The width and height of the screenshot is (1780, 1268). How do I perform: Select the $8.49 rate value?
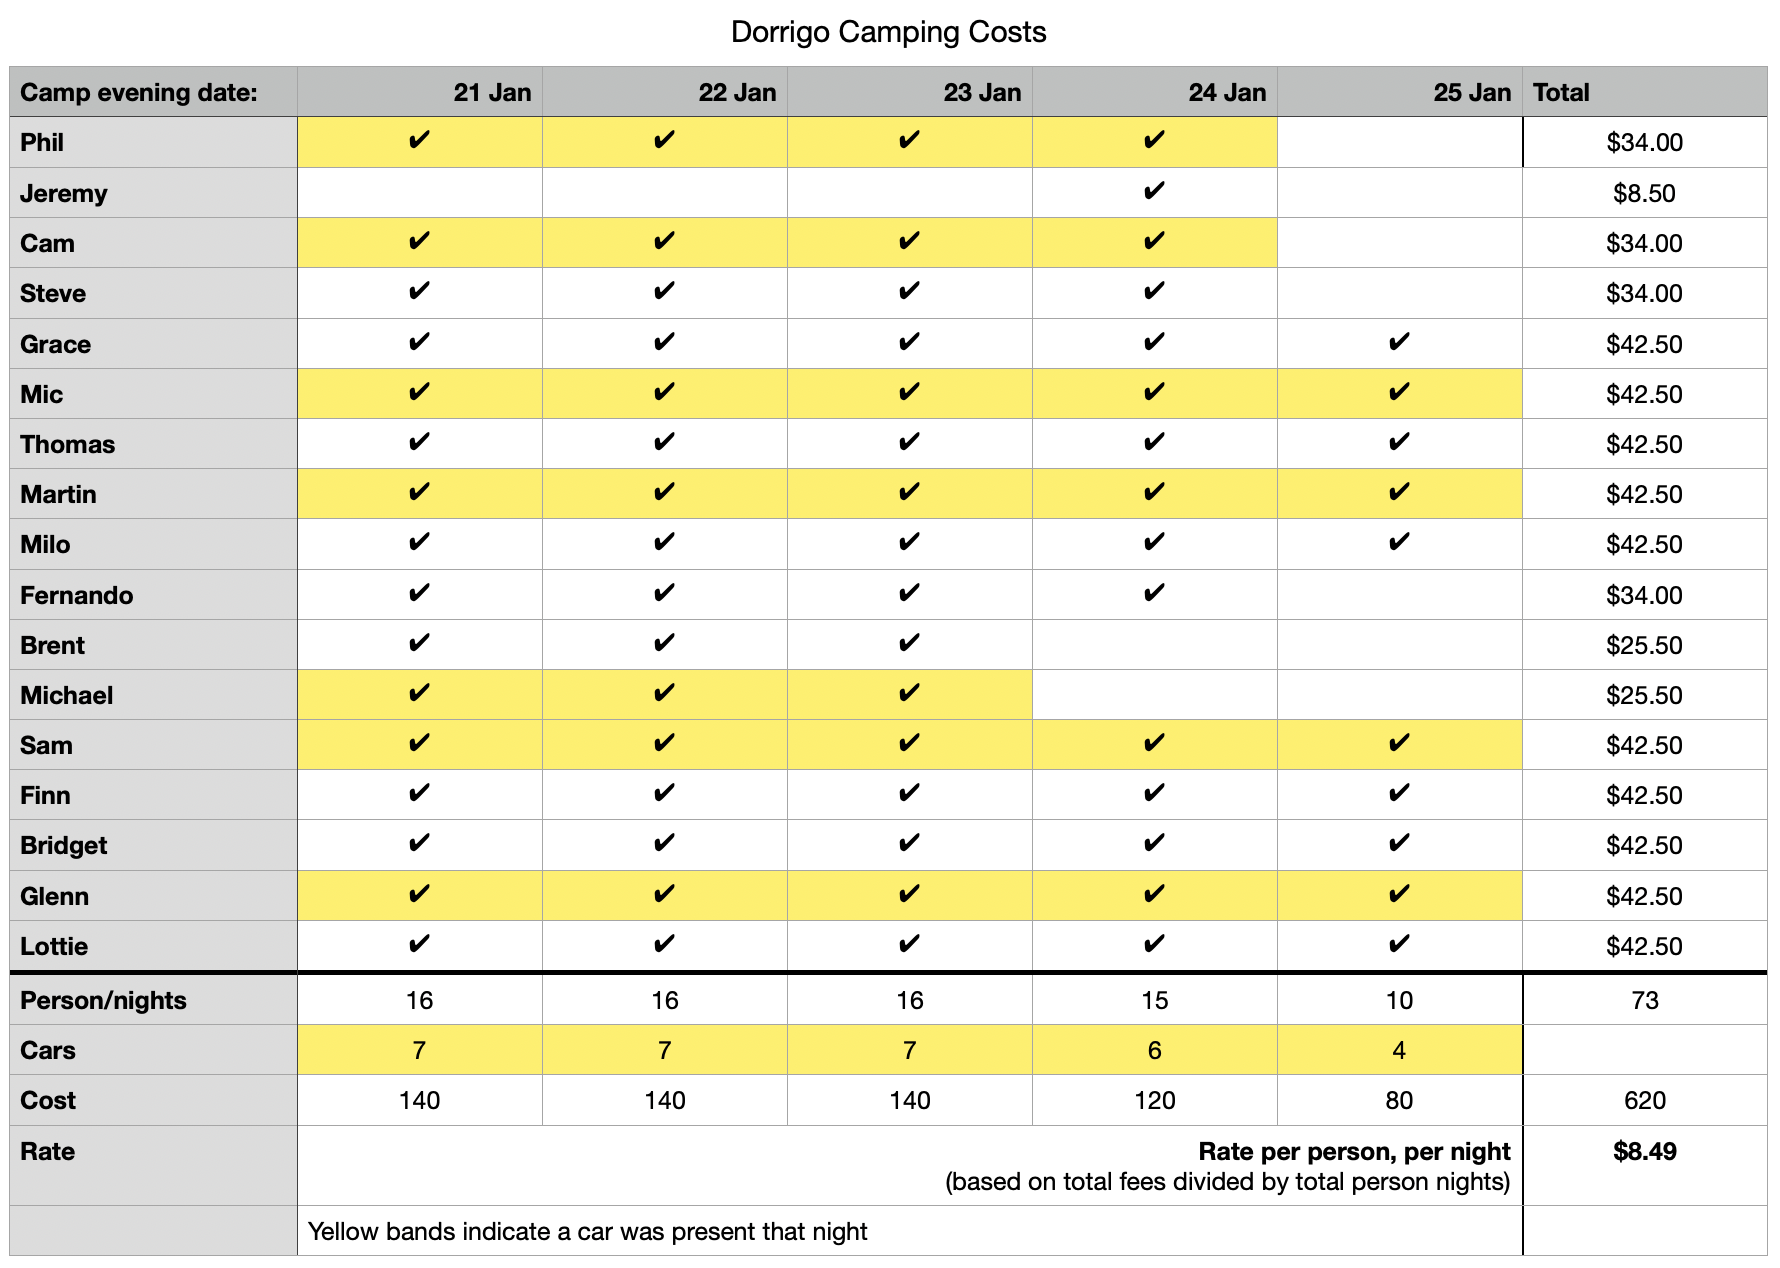1644,1151
